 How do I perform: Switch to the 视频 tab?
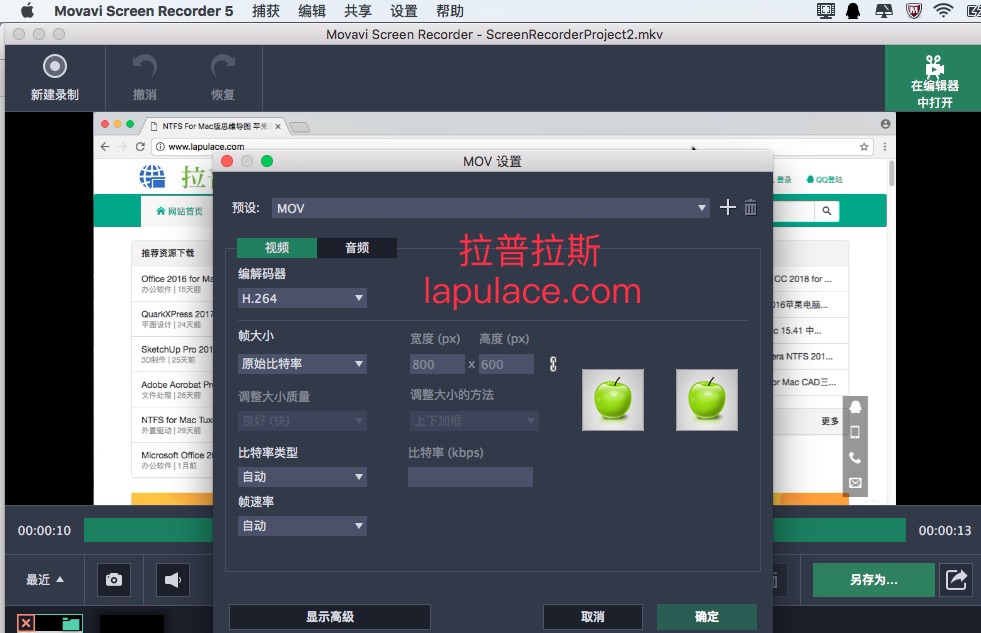(277, 248)
